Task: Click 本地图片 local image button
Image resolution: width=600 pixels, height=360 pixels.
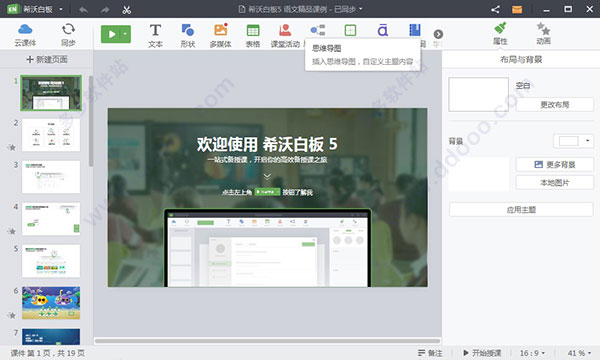Action: tap(554, 183)
